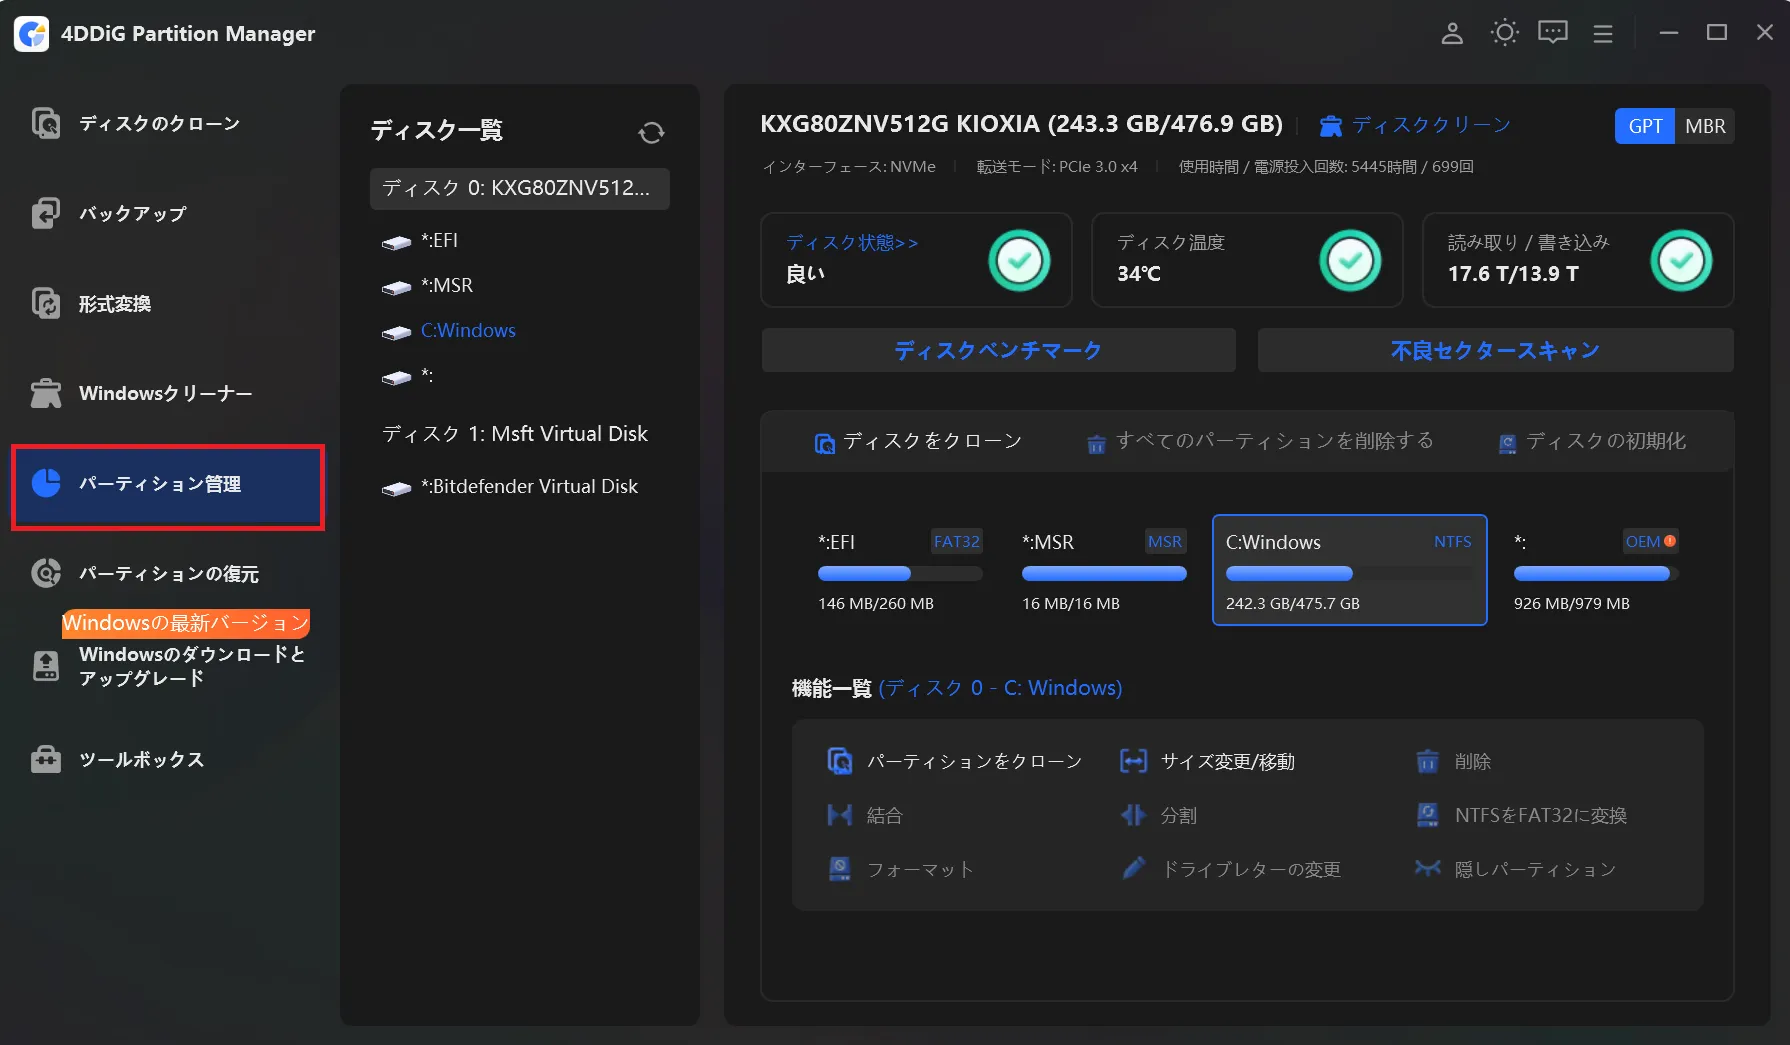This screenshot has height=1045, width=1790.
Task: Click 分割 split function
Action: [1158, 815]
